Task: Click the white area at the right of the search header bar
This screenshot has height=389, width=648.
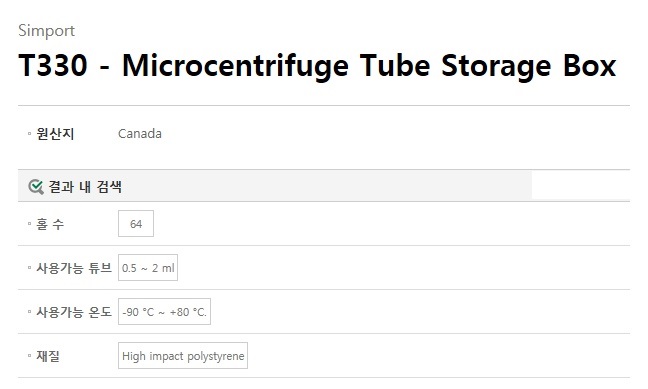Action: (581, 186)
